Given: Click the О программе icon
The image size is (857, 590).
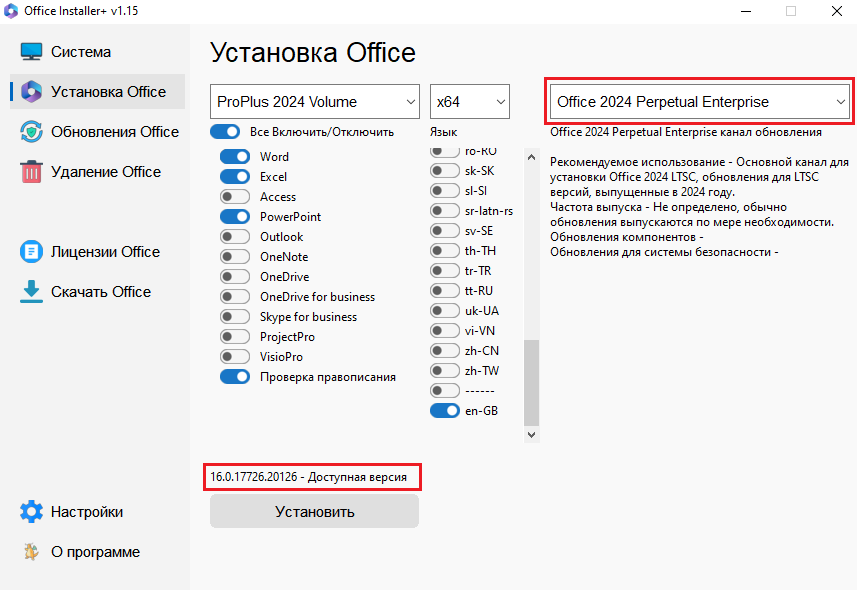Looking at the screenshot, I should pyautogui.click(x=31, y=552).
